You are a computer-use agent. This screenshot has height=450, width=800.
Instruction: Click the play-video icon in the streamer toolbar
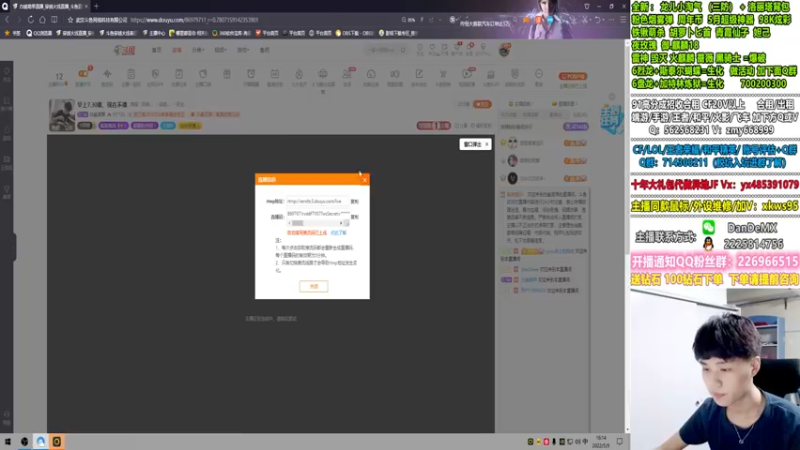point(466,74)
